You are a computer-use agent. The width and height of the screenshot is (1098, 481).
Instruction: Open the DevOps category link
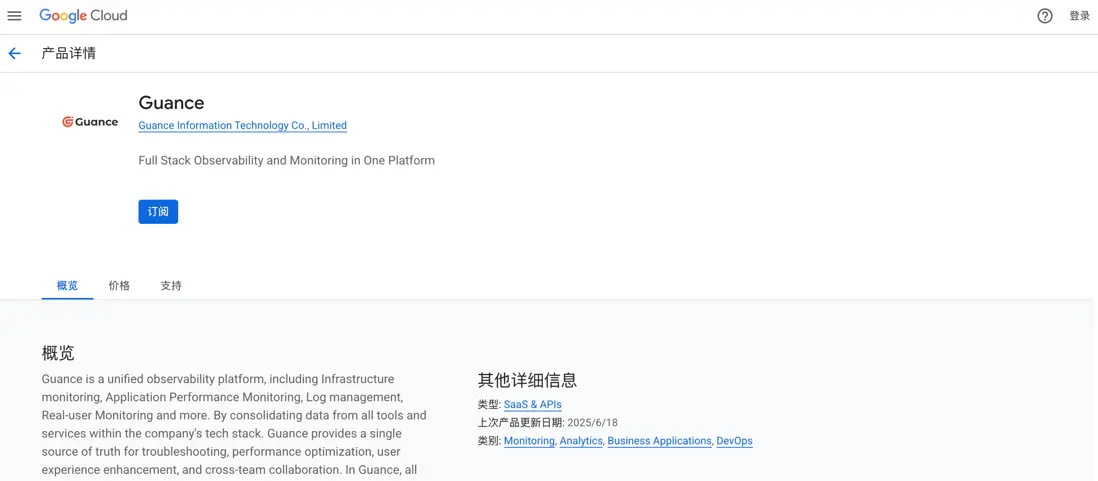734,441
